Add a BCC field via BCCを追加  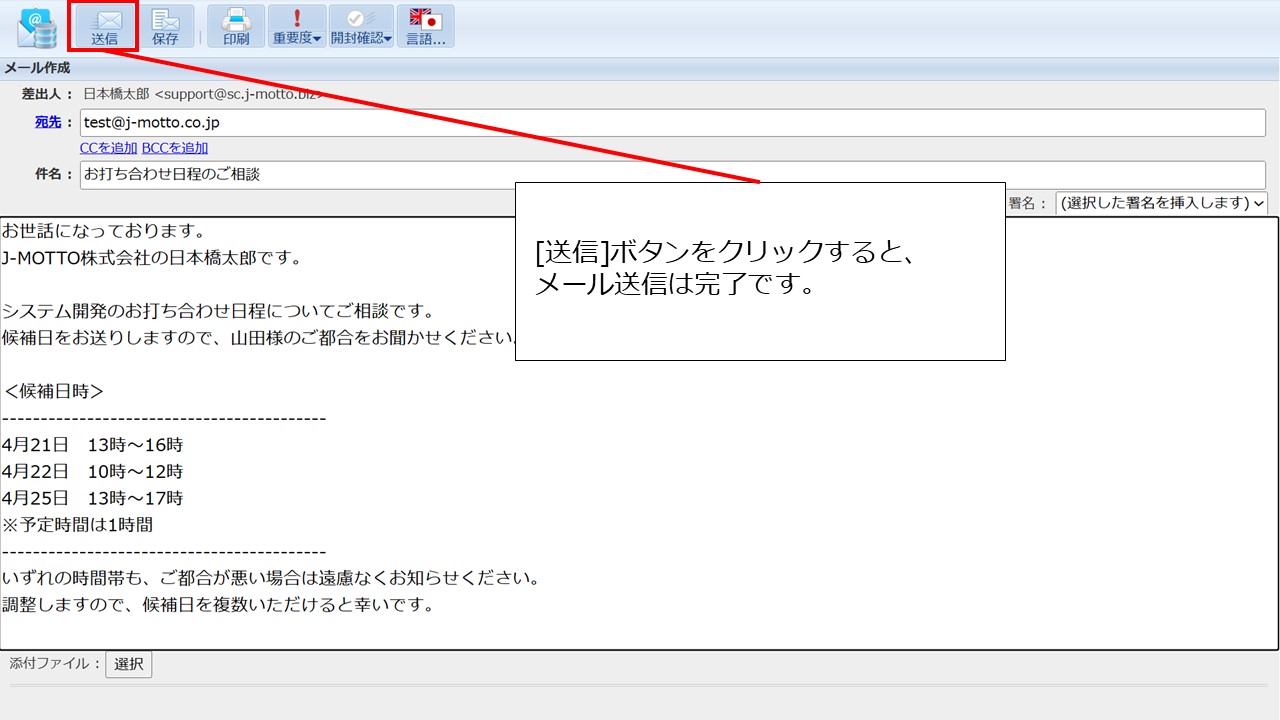(x=175, y=148)
